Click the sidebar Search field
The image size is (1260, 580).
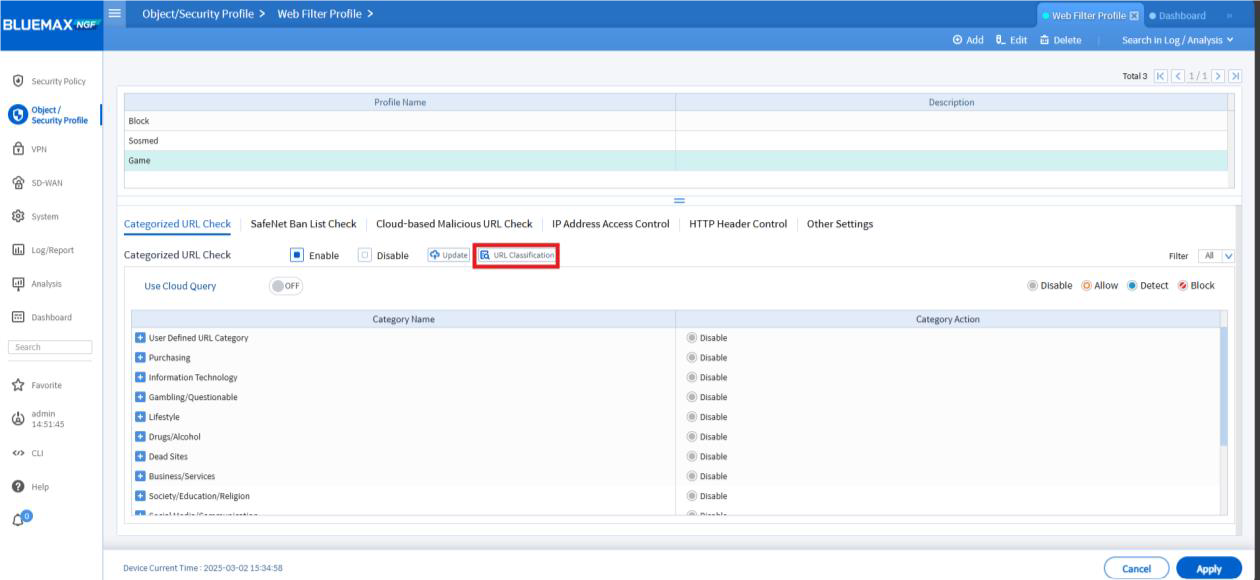tap(50, 347)
